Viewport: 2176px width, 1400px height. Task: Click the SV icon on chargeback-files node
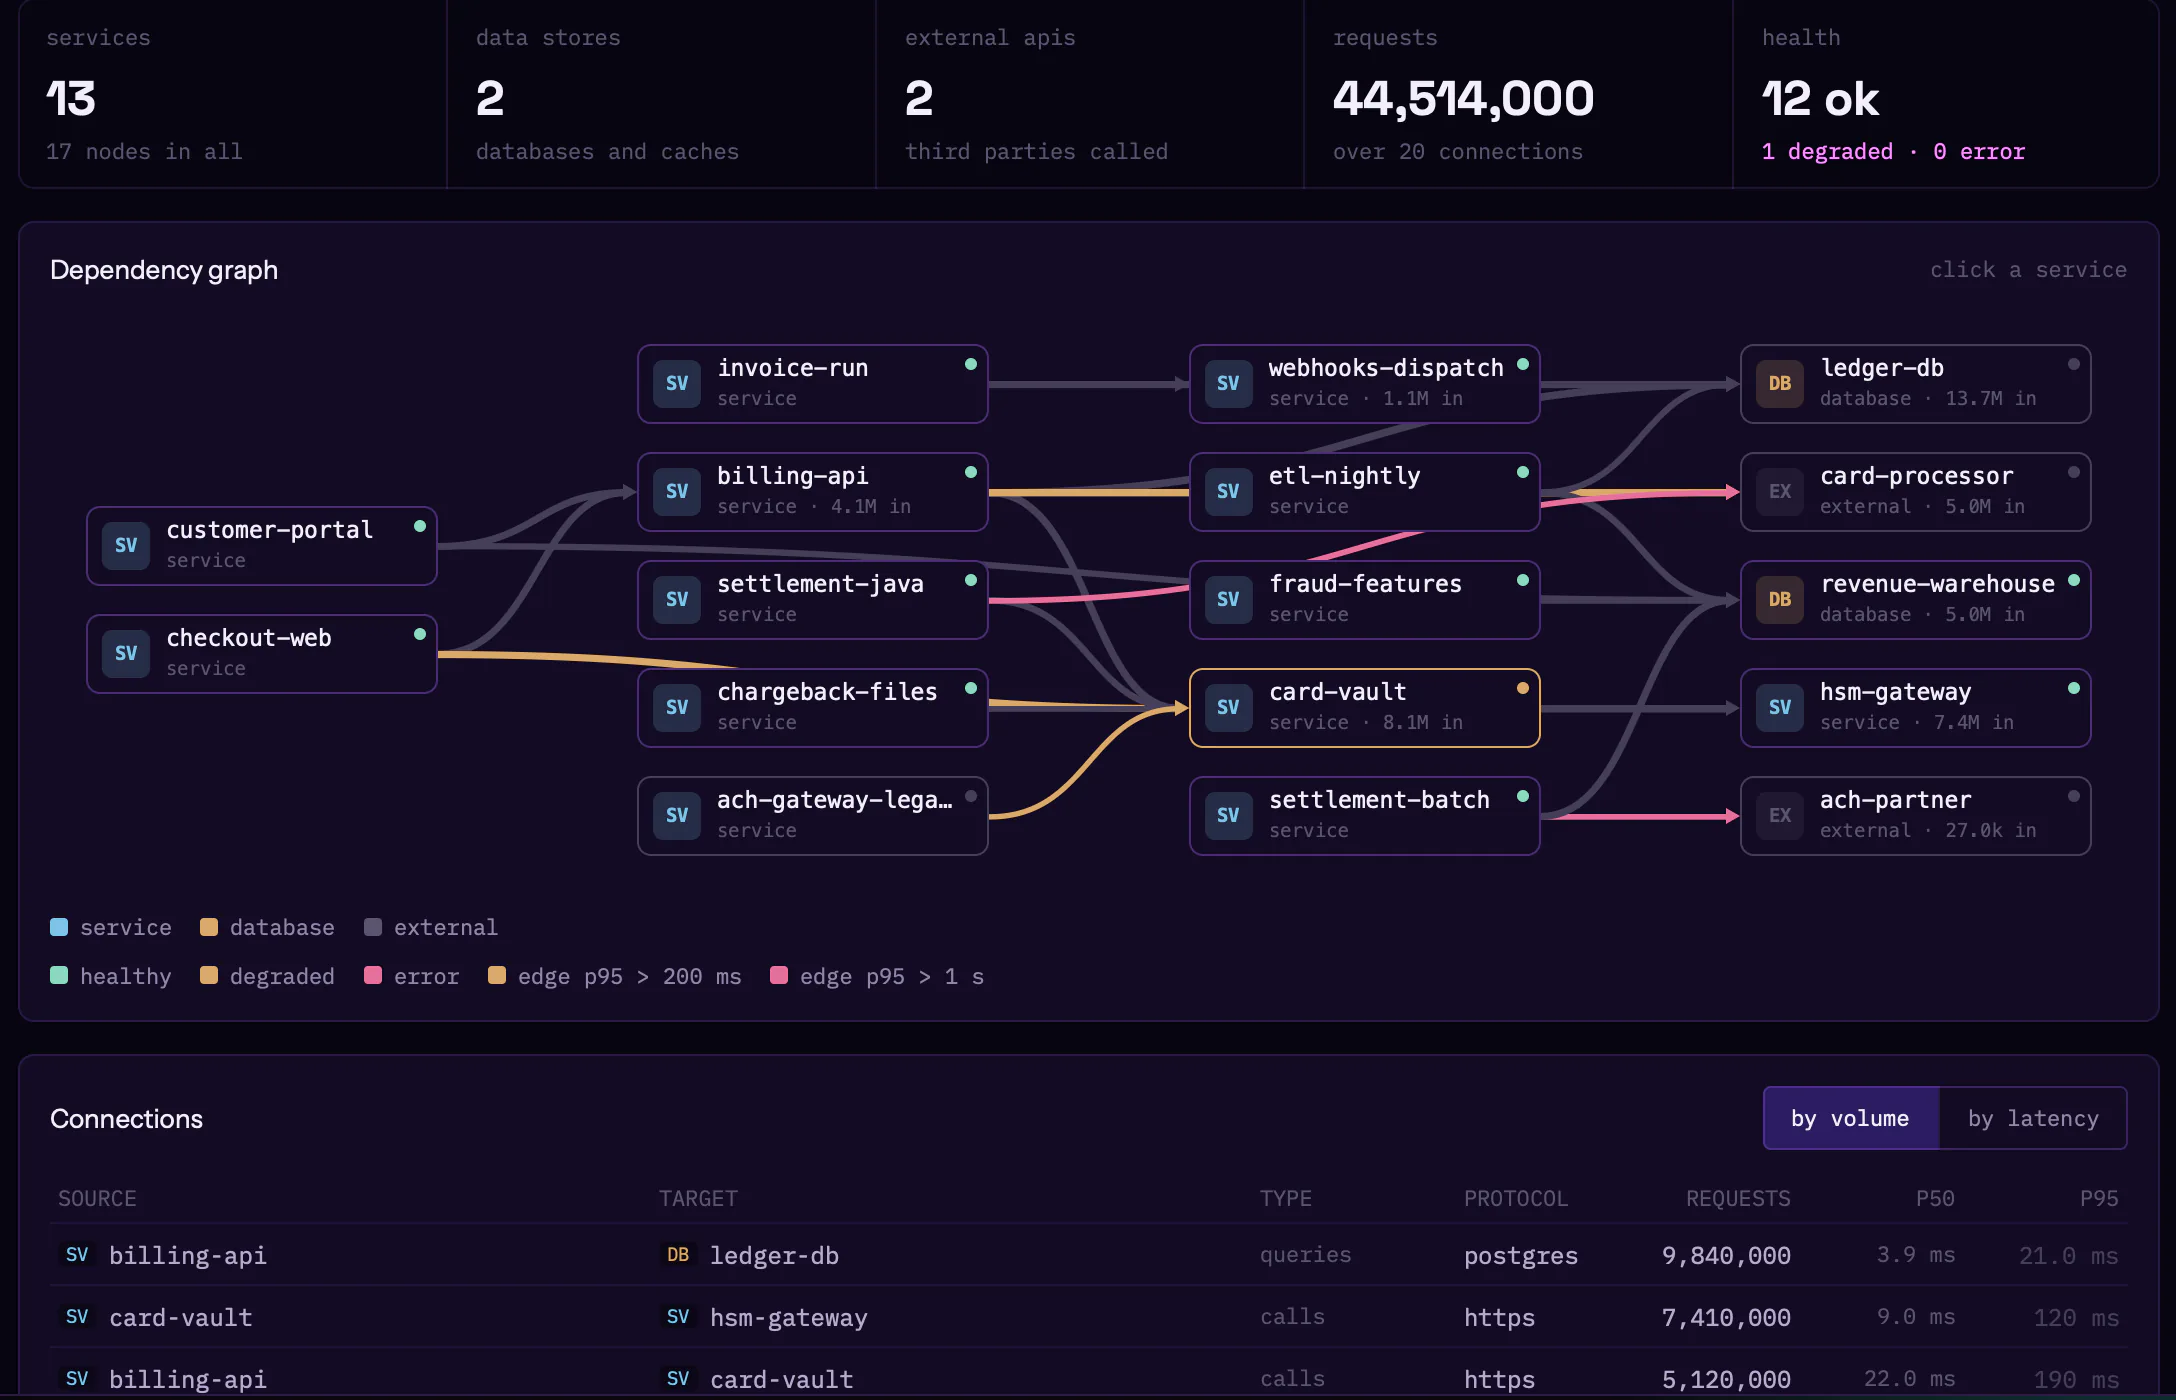677,707
